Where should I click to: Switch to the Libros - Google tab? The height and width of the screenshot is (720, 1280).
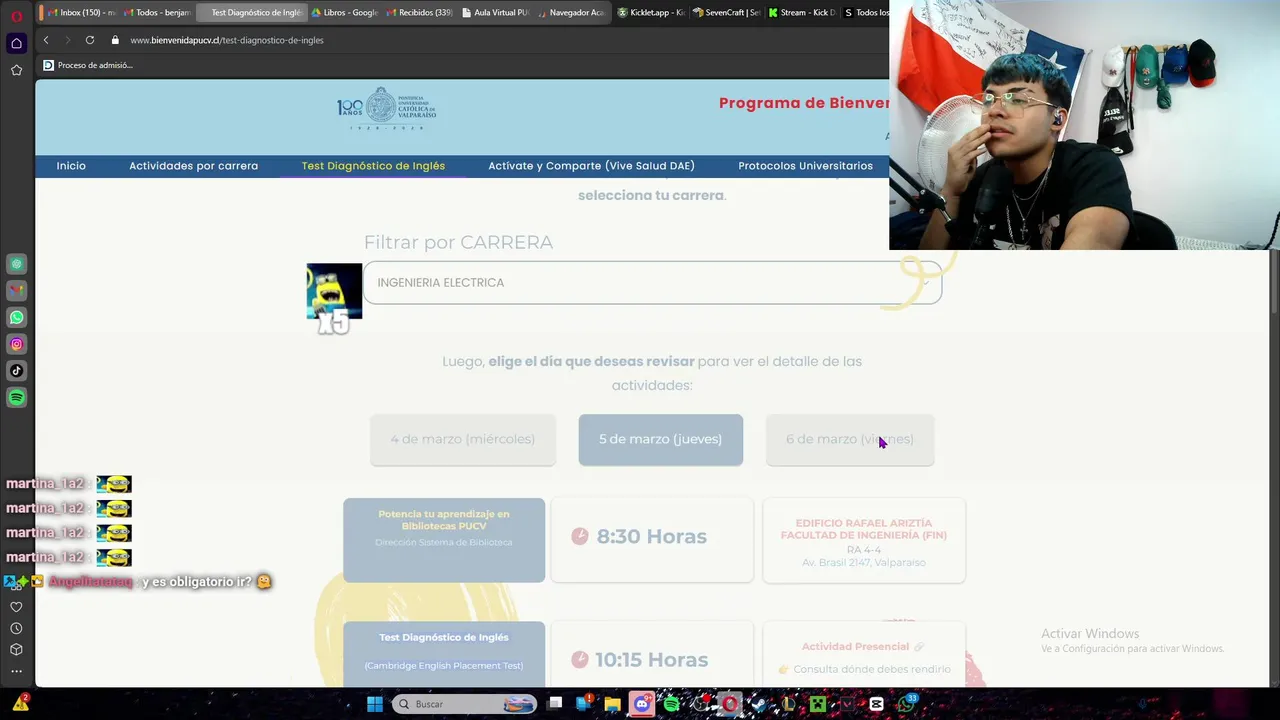tap(345, 13)
